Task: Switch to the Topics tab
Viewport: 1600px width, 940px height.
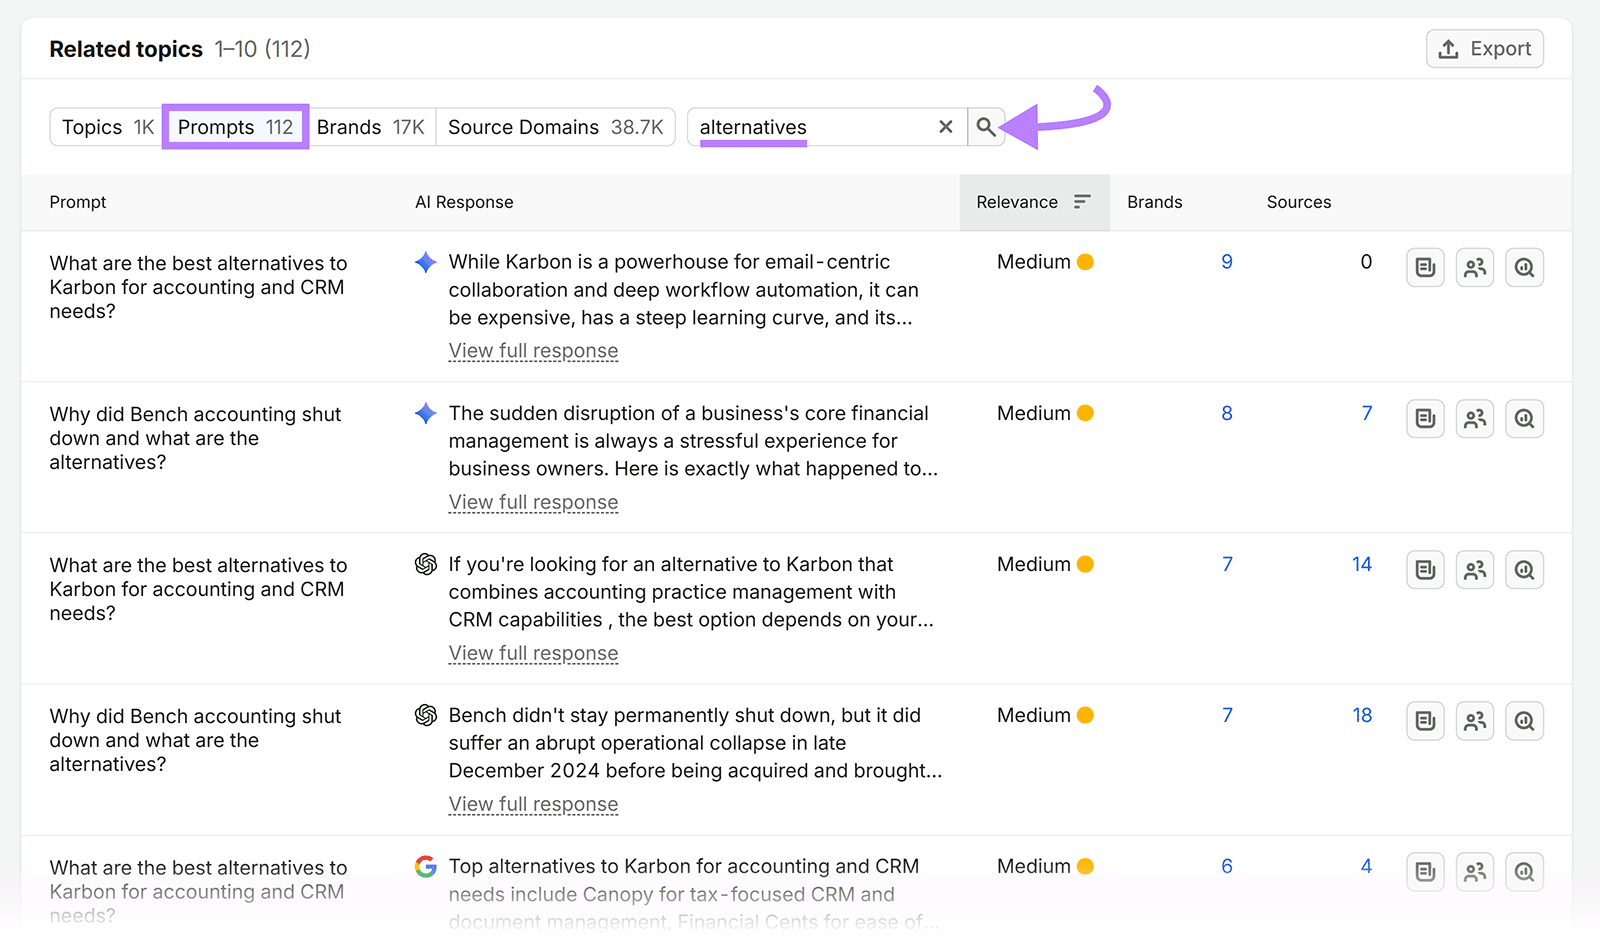Action: pos(107,127)
